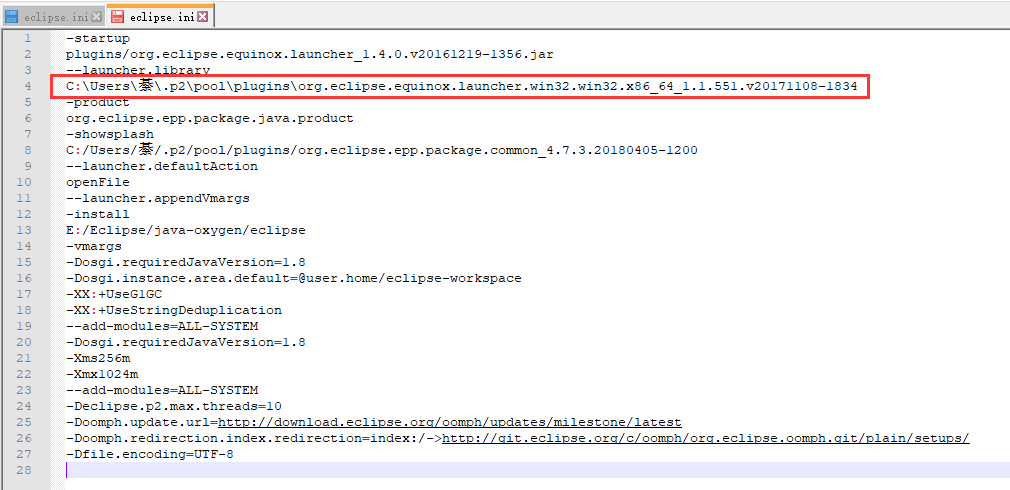Click the -XX:+UseStringDeduplication line
Image resolution: width=1010 pixels, height=490 pixels.
pos(174,310)
